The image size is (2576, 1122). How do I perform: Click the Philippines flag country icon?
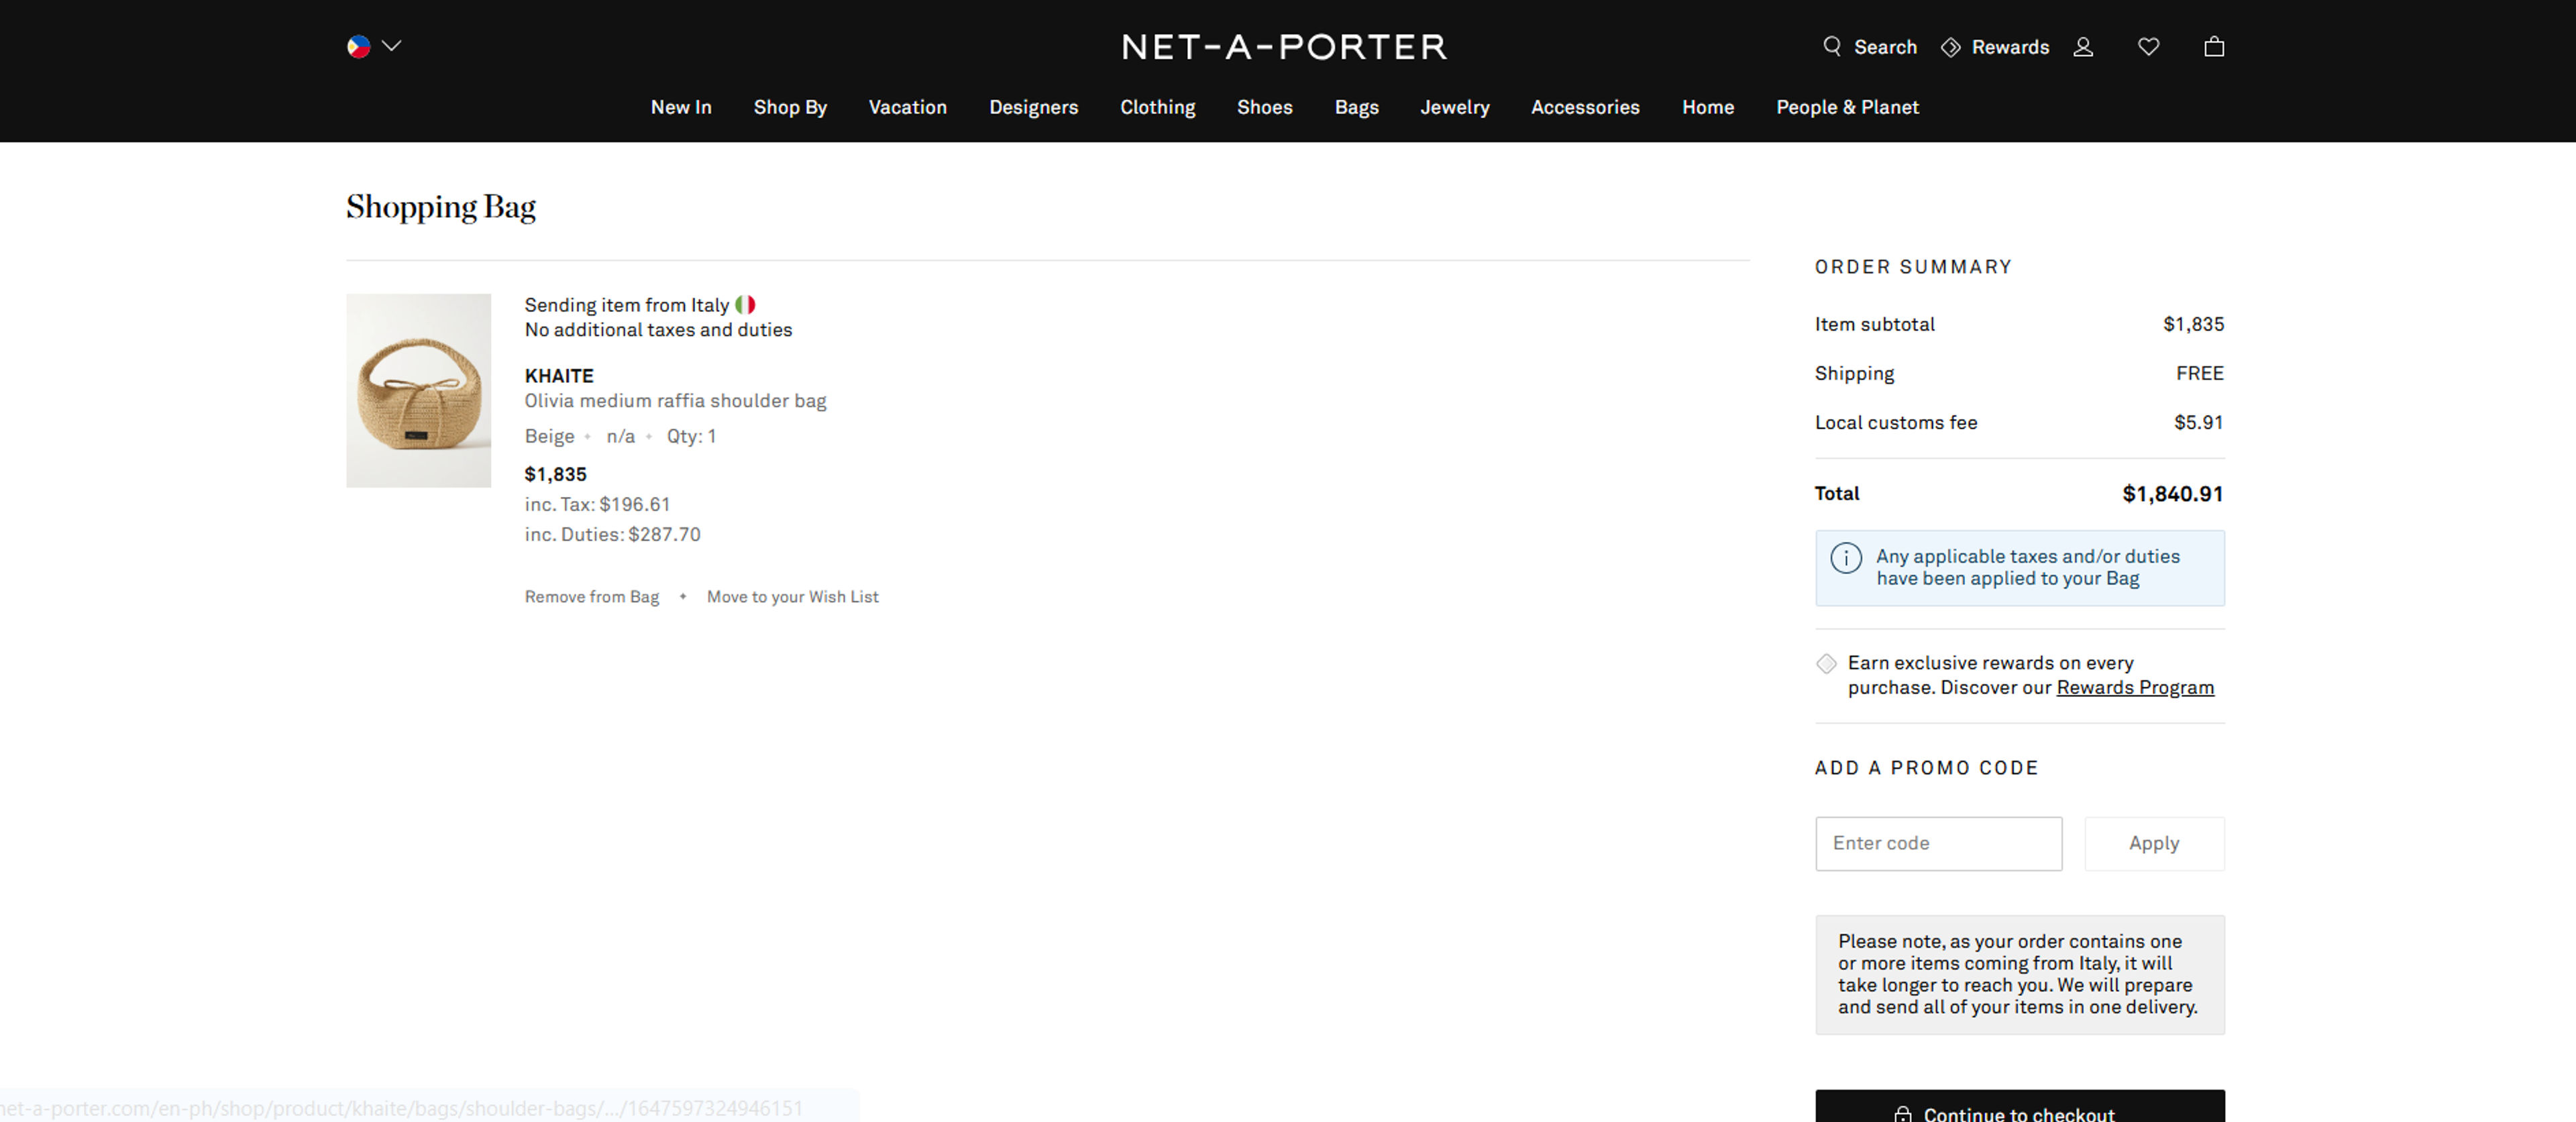click(358, 46)
